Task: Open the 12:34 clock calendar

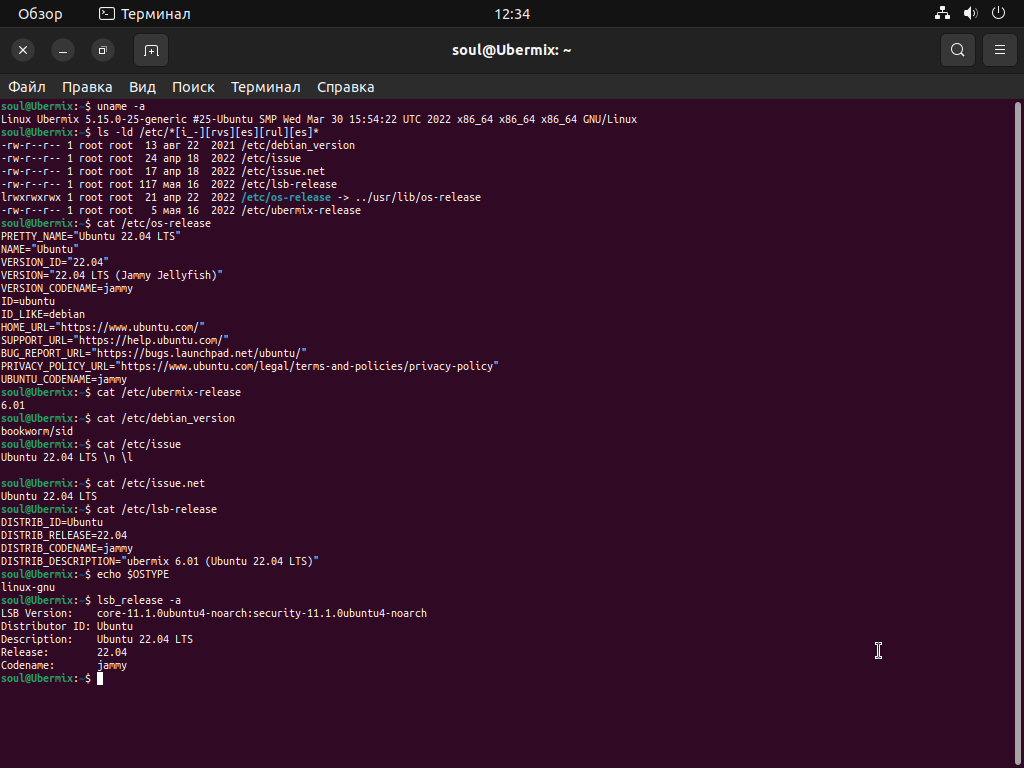Action: click(512, 14)
